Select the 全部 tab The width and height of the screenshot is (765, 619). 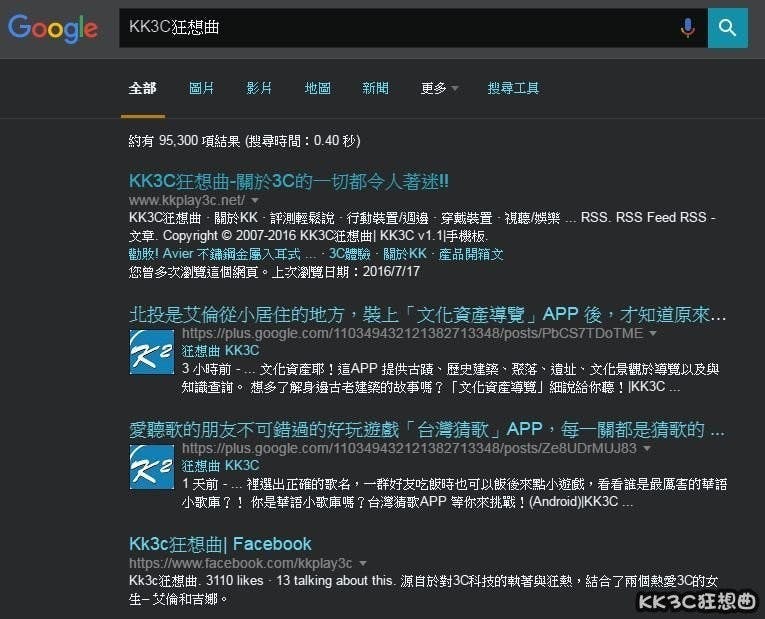(142, 88)
